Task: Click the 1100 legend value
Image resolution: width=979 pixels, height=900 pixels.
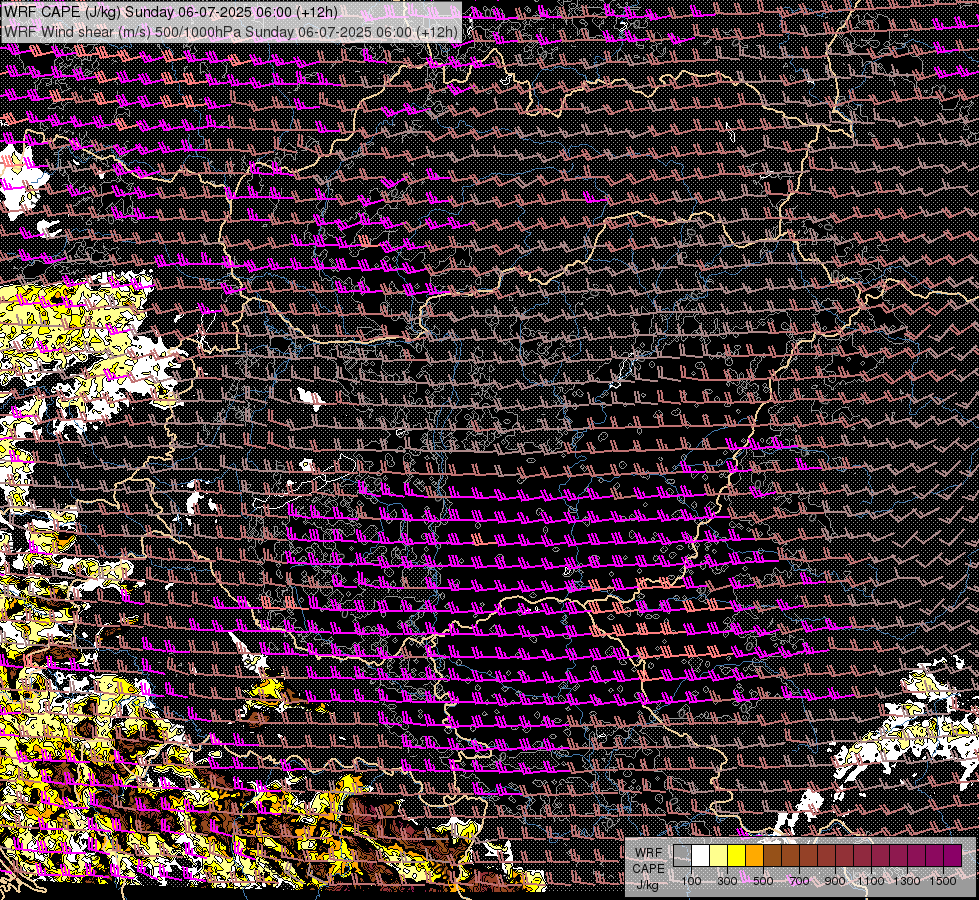Action: point(871,881)
